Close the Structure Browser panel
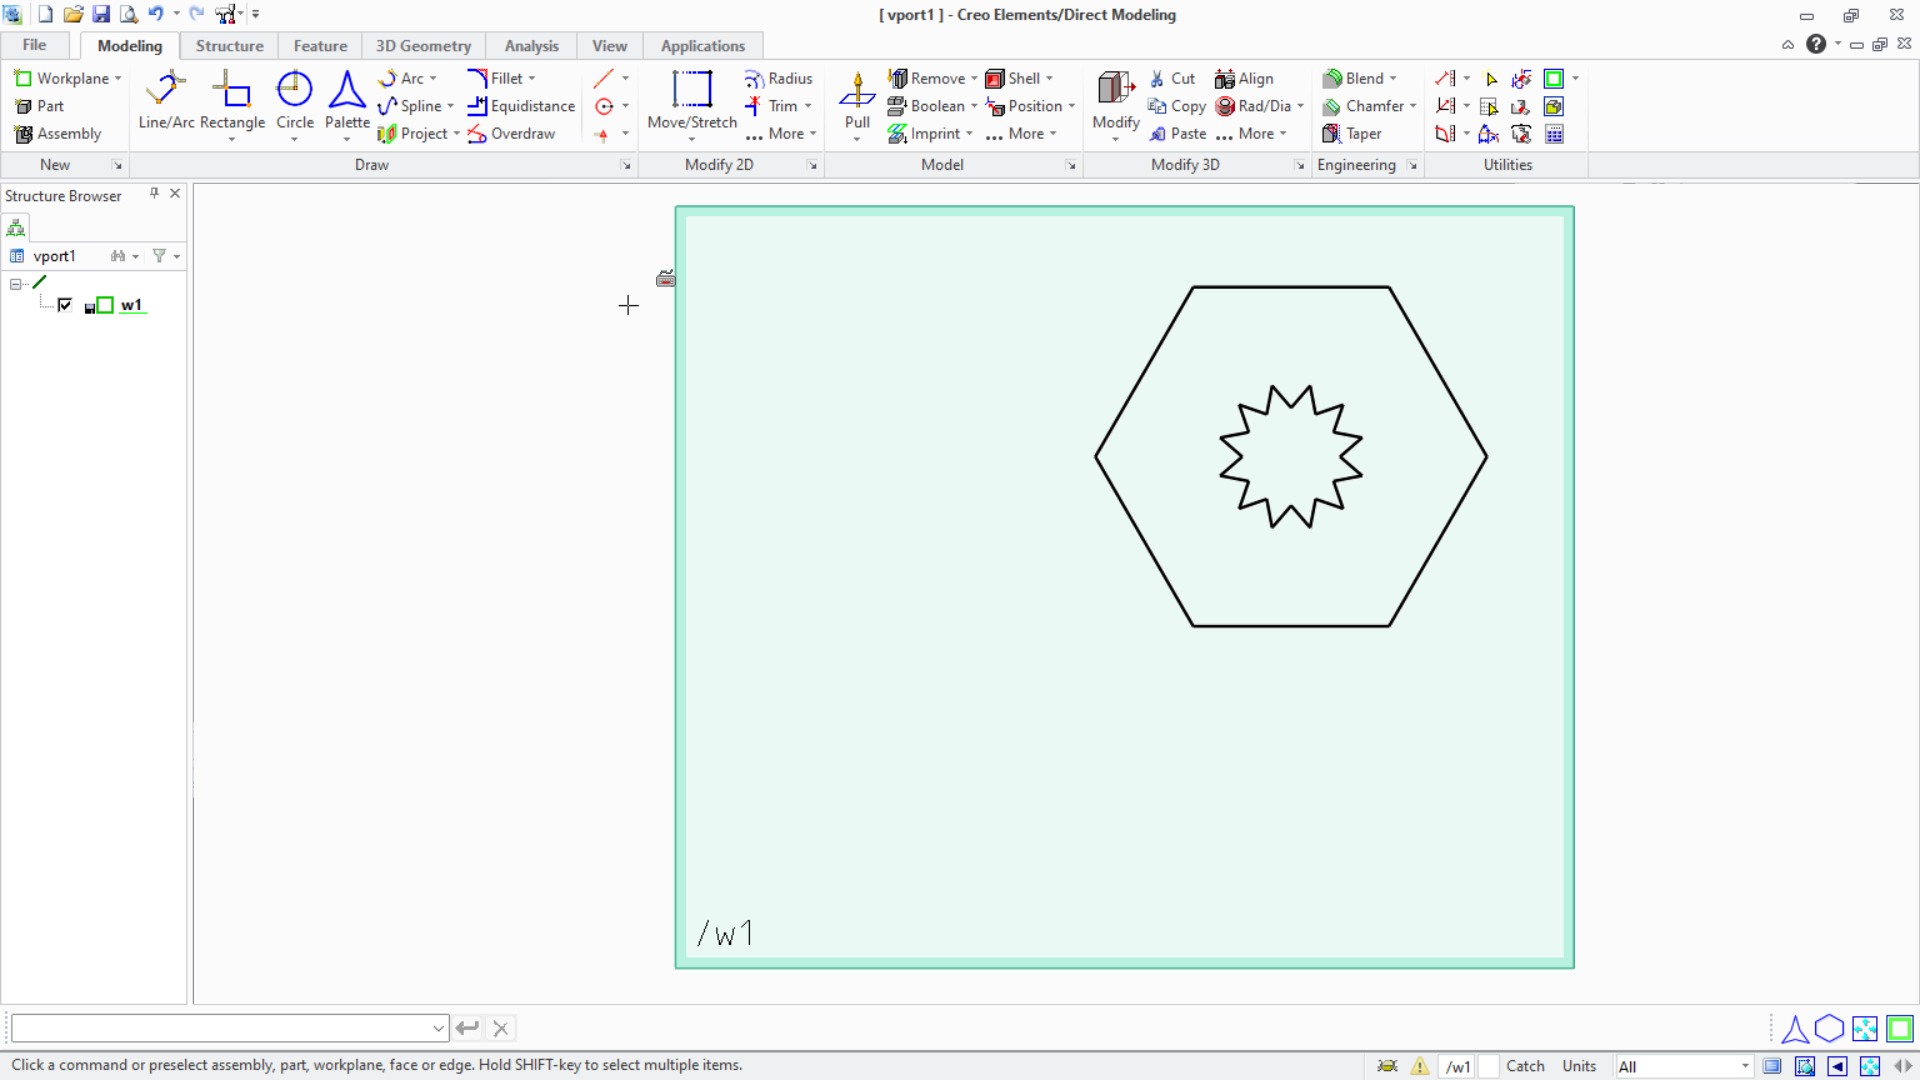The image size is (1920, 1080). (175, 194)
